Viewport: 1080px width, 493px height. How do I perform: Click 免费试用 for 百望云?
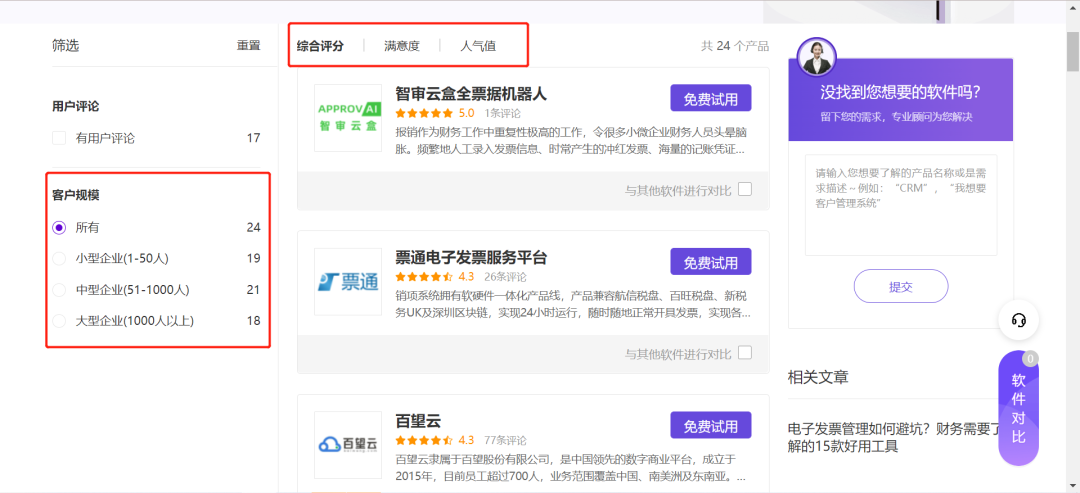coord(711,426)
